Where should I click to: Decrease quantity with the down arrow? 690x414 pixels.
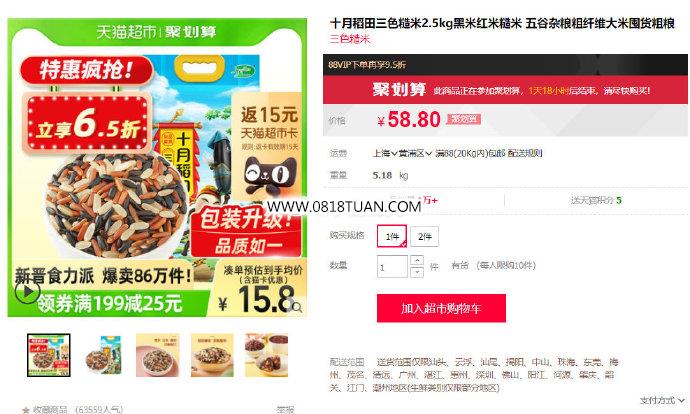coord(417,272)
